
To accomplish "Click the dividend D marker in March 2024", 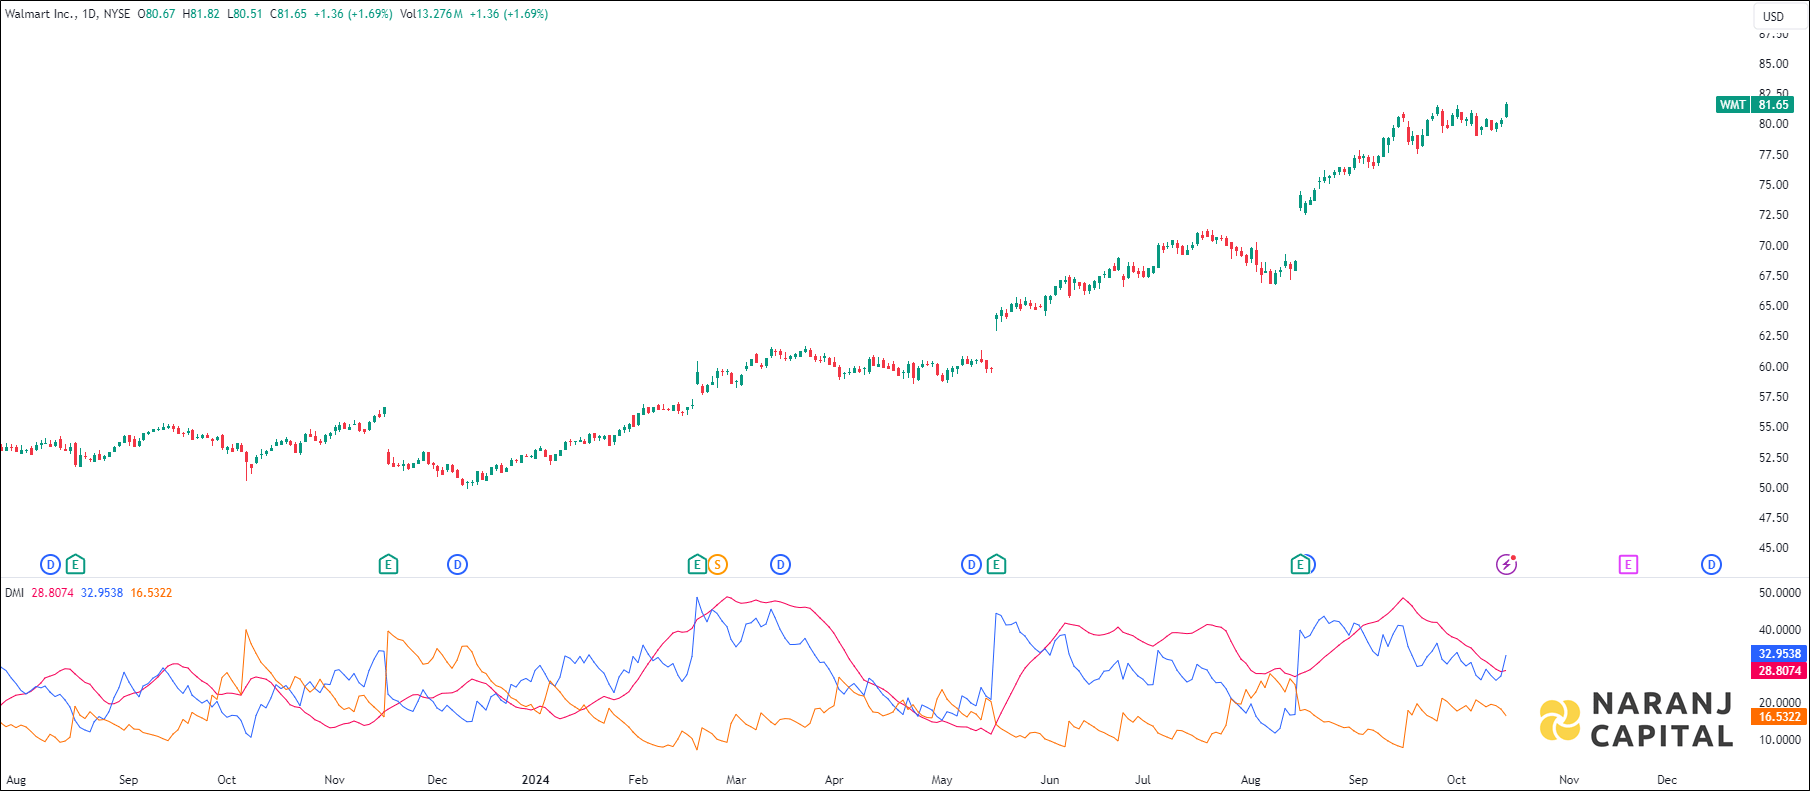I will coord(780,565).
